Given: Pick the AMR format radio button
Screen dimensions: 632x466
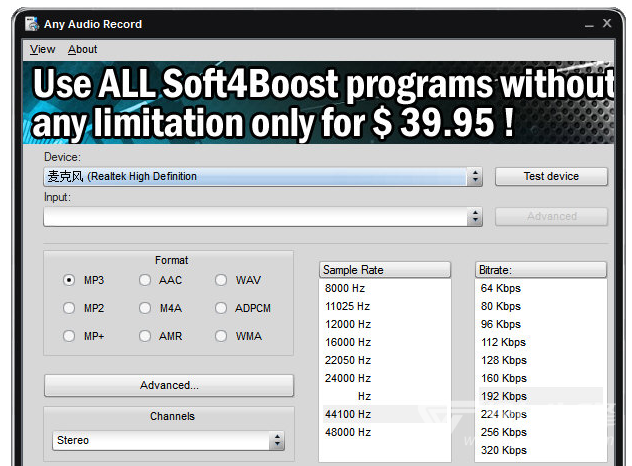Looking at the screenshot, I should pos(145,336).
